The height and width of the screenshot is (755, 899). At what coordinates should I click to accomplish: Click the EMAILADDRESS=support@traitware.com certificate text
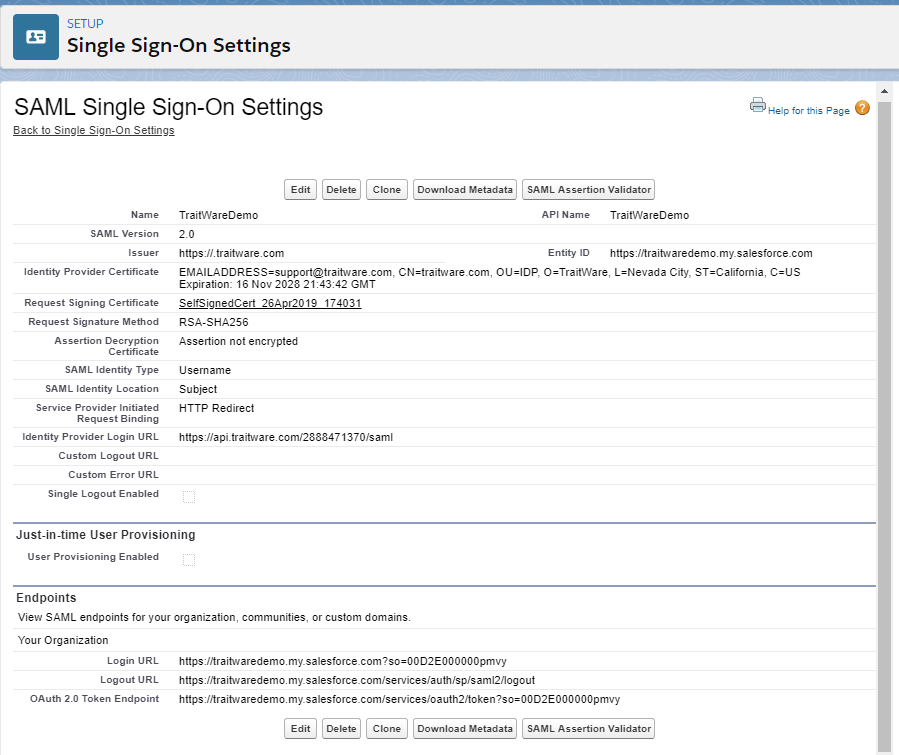click(490, 272)
